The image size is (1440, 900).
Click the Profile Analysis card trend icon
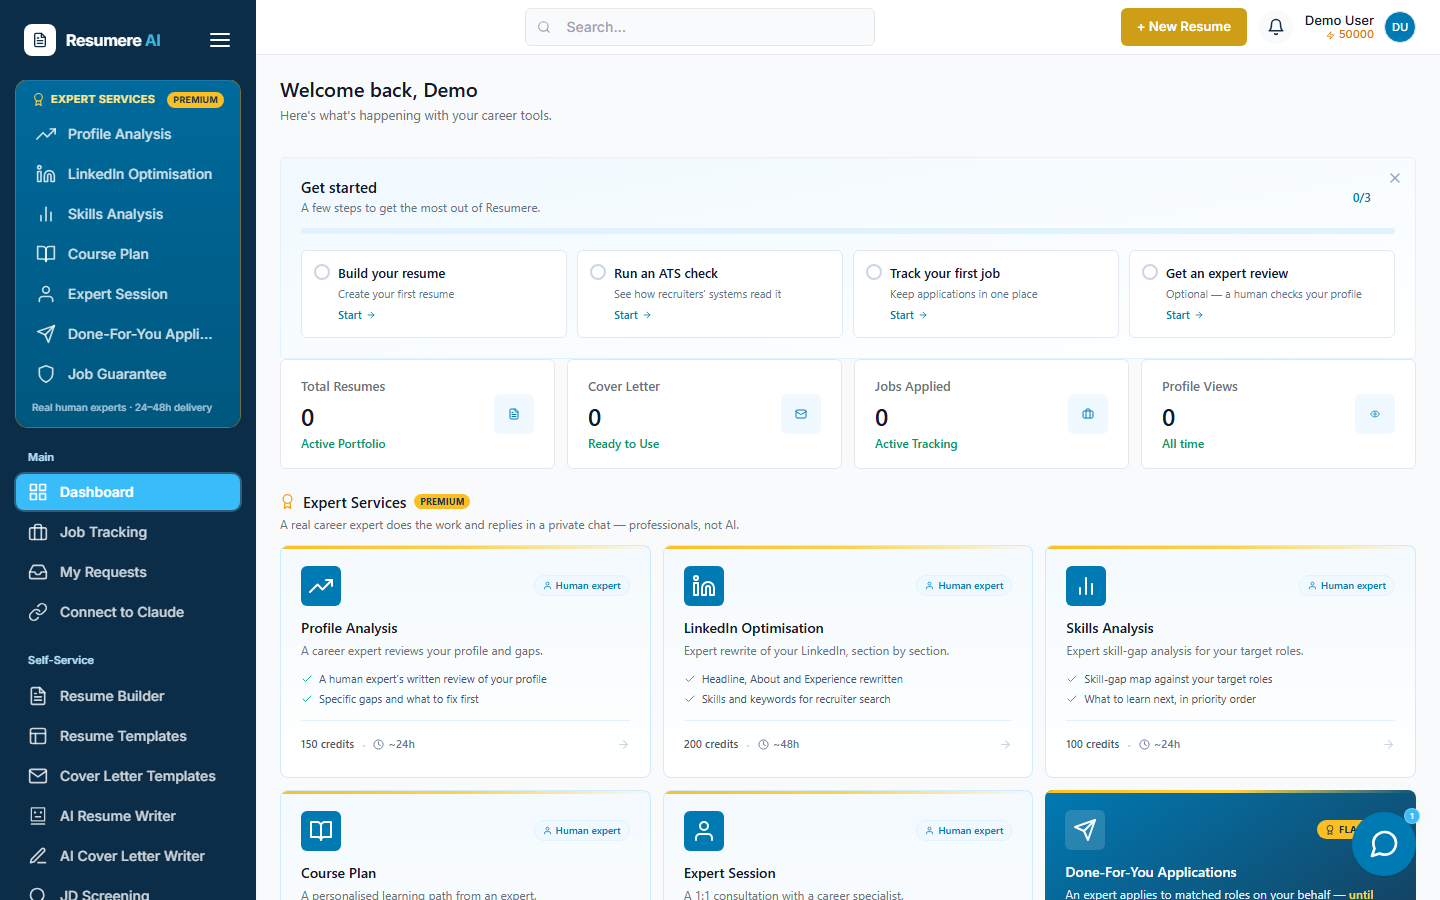[321, 586]
